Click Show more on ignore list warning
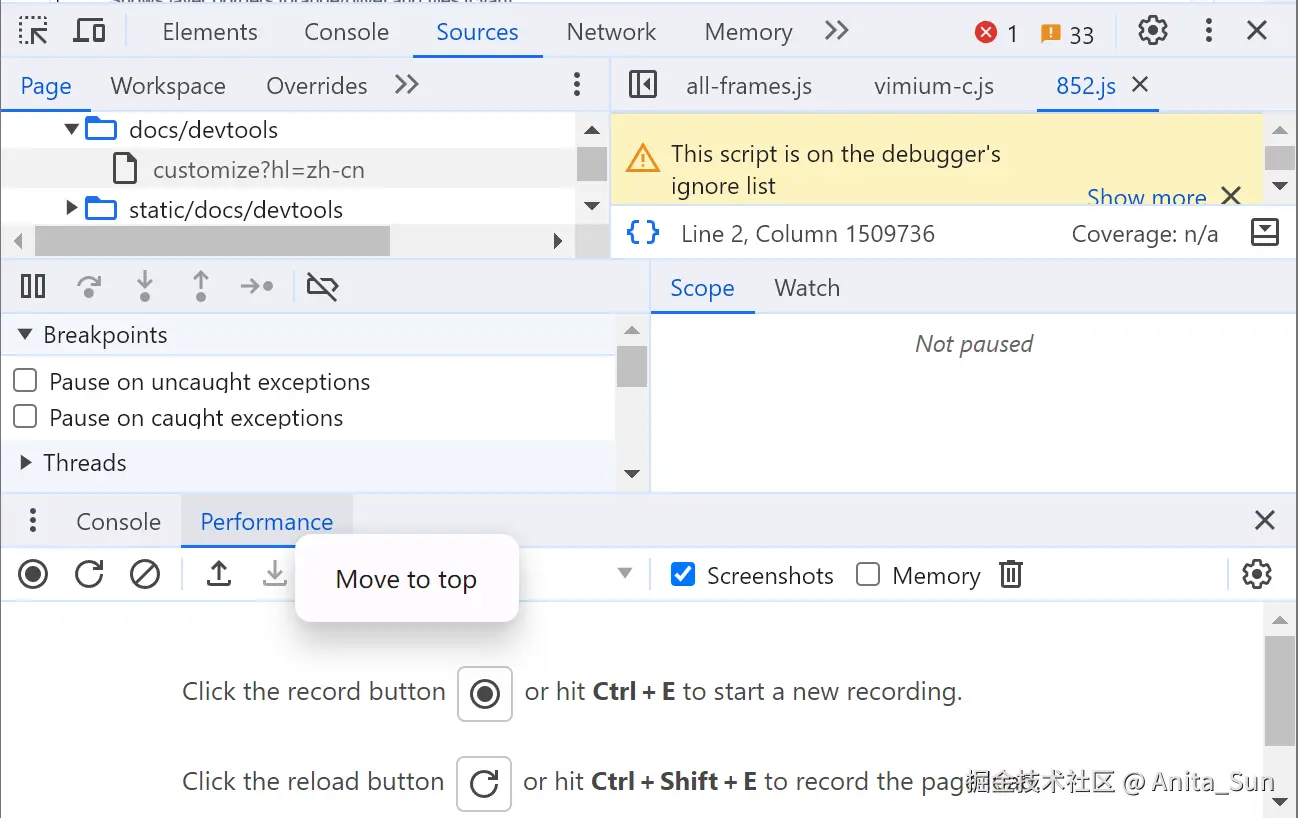The height and width of the screenshot is (818, 1298). pyautogui.click(x=1146, y=197)
